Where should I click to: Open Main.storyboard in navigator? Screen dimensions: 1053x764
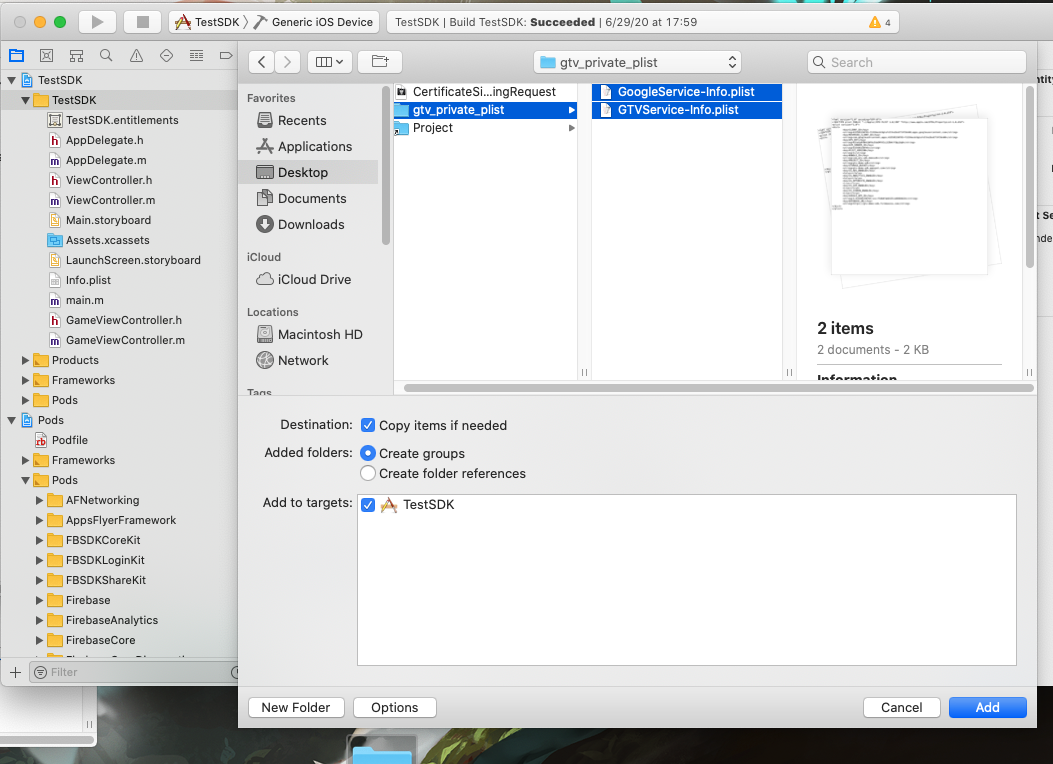107,220
